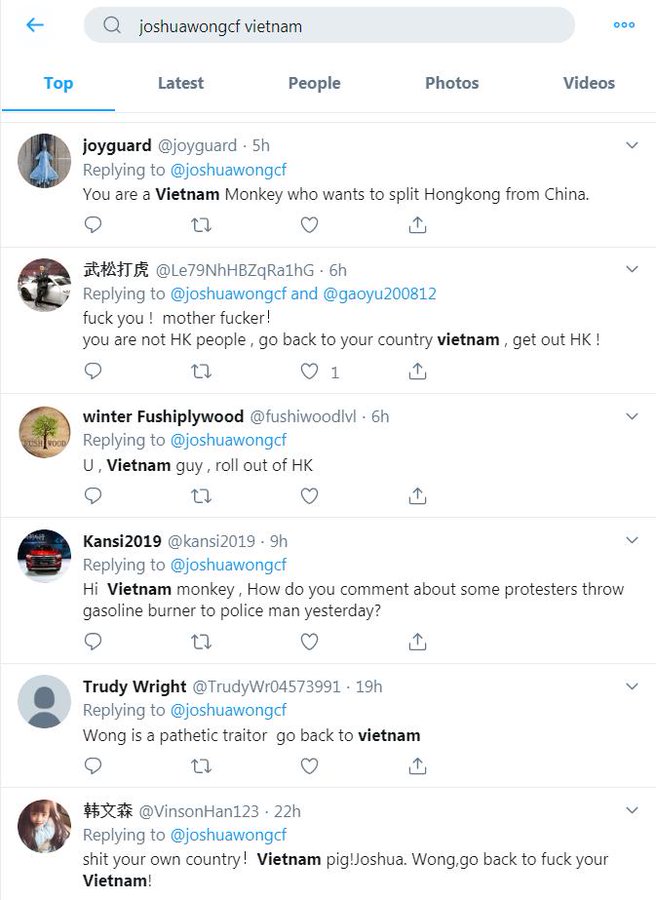Screen dimensions: 656x900
Task: Reply to Trudy Wright's tweet
Action: pyautogui.click(x=93, y=766)
